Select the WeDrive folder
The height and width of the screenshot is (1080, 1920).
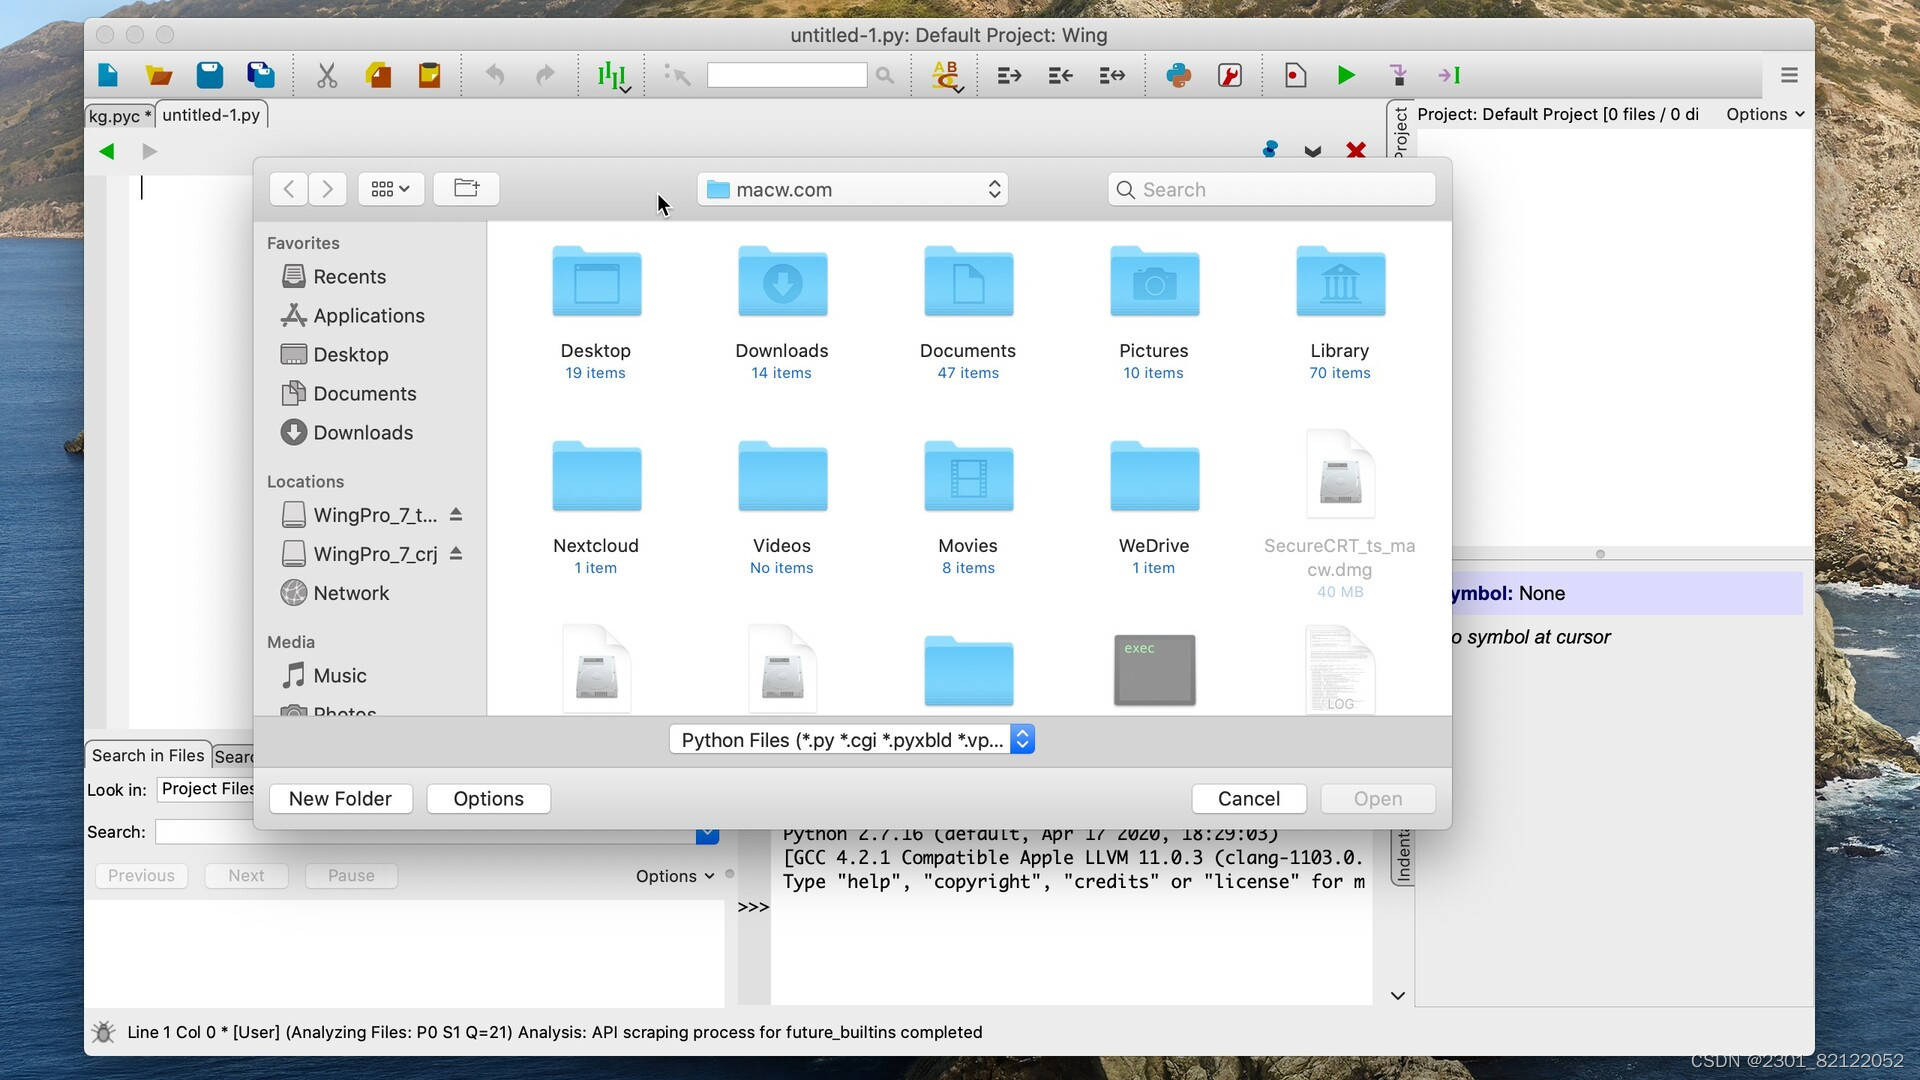[x=1154, y=477]
